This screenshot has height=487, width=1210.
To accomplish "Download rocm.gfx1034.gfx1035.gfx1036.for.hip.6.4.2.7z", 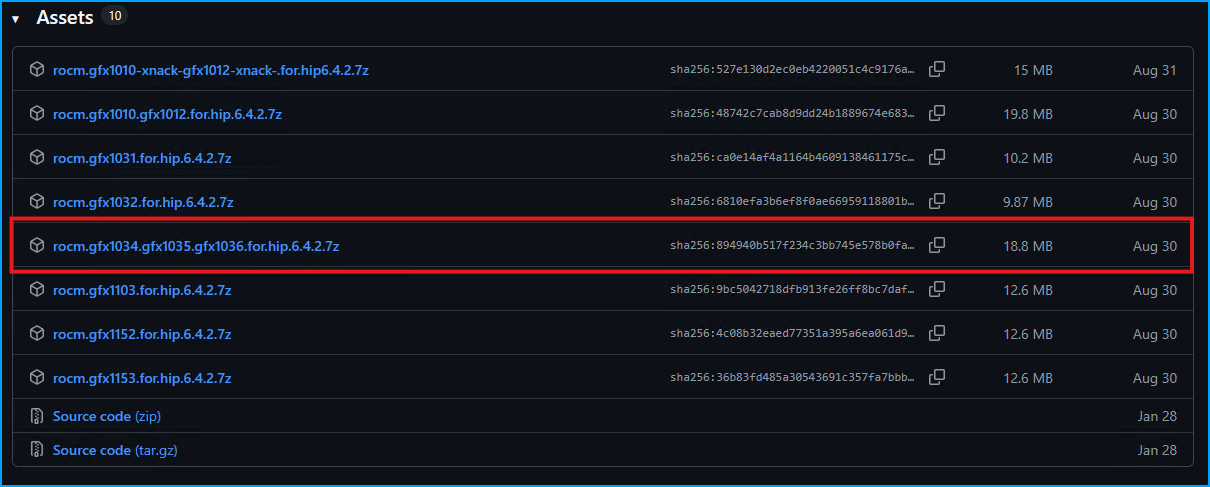I will click(196, 246).
